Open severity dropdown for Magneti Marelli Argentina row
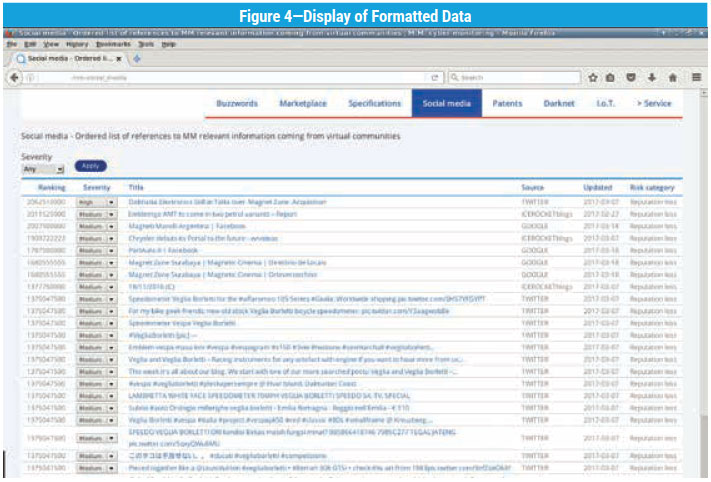The width and height of the screenshot is (711, 482). point(96,226)
